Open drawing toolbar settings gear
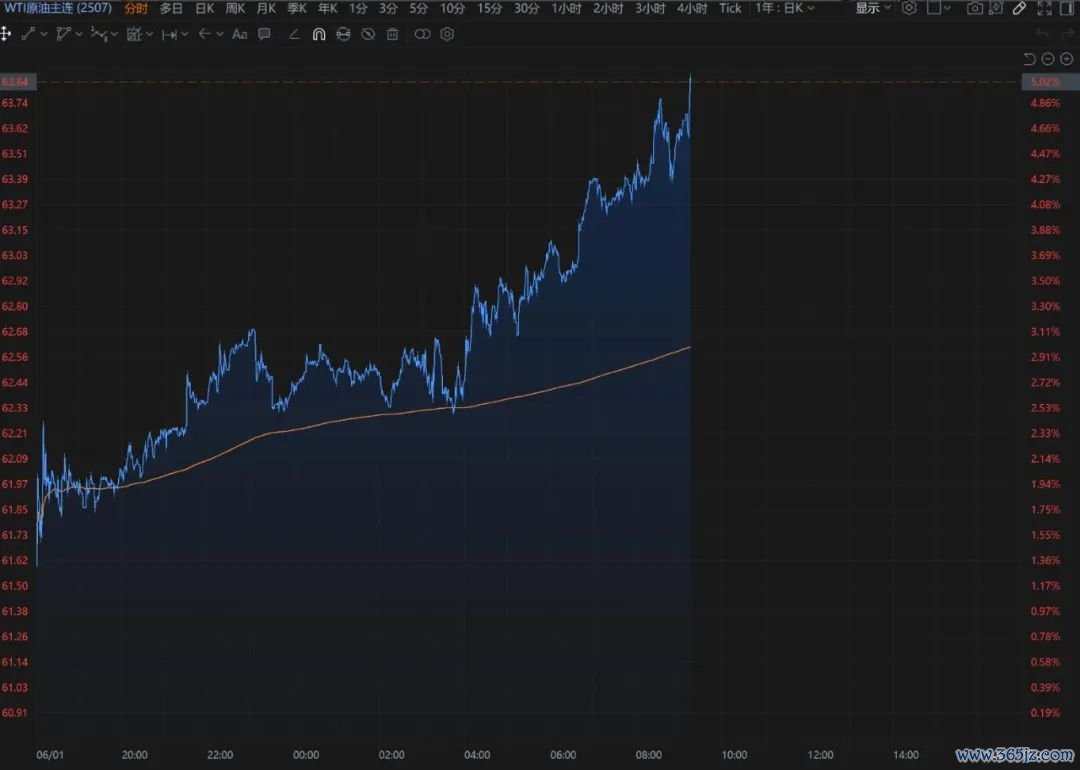The height and width of the screenshot is (770, 1080). point(447,34)
